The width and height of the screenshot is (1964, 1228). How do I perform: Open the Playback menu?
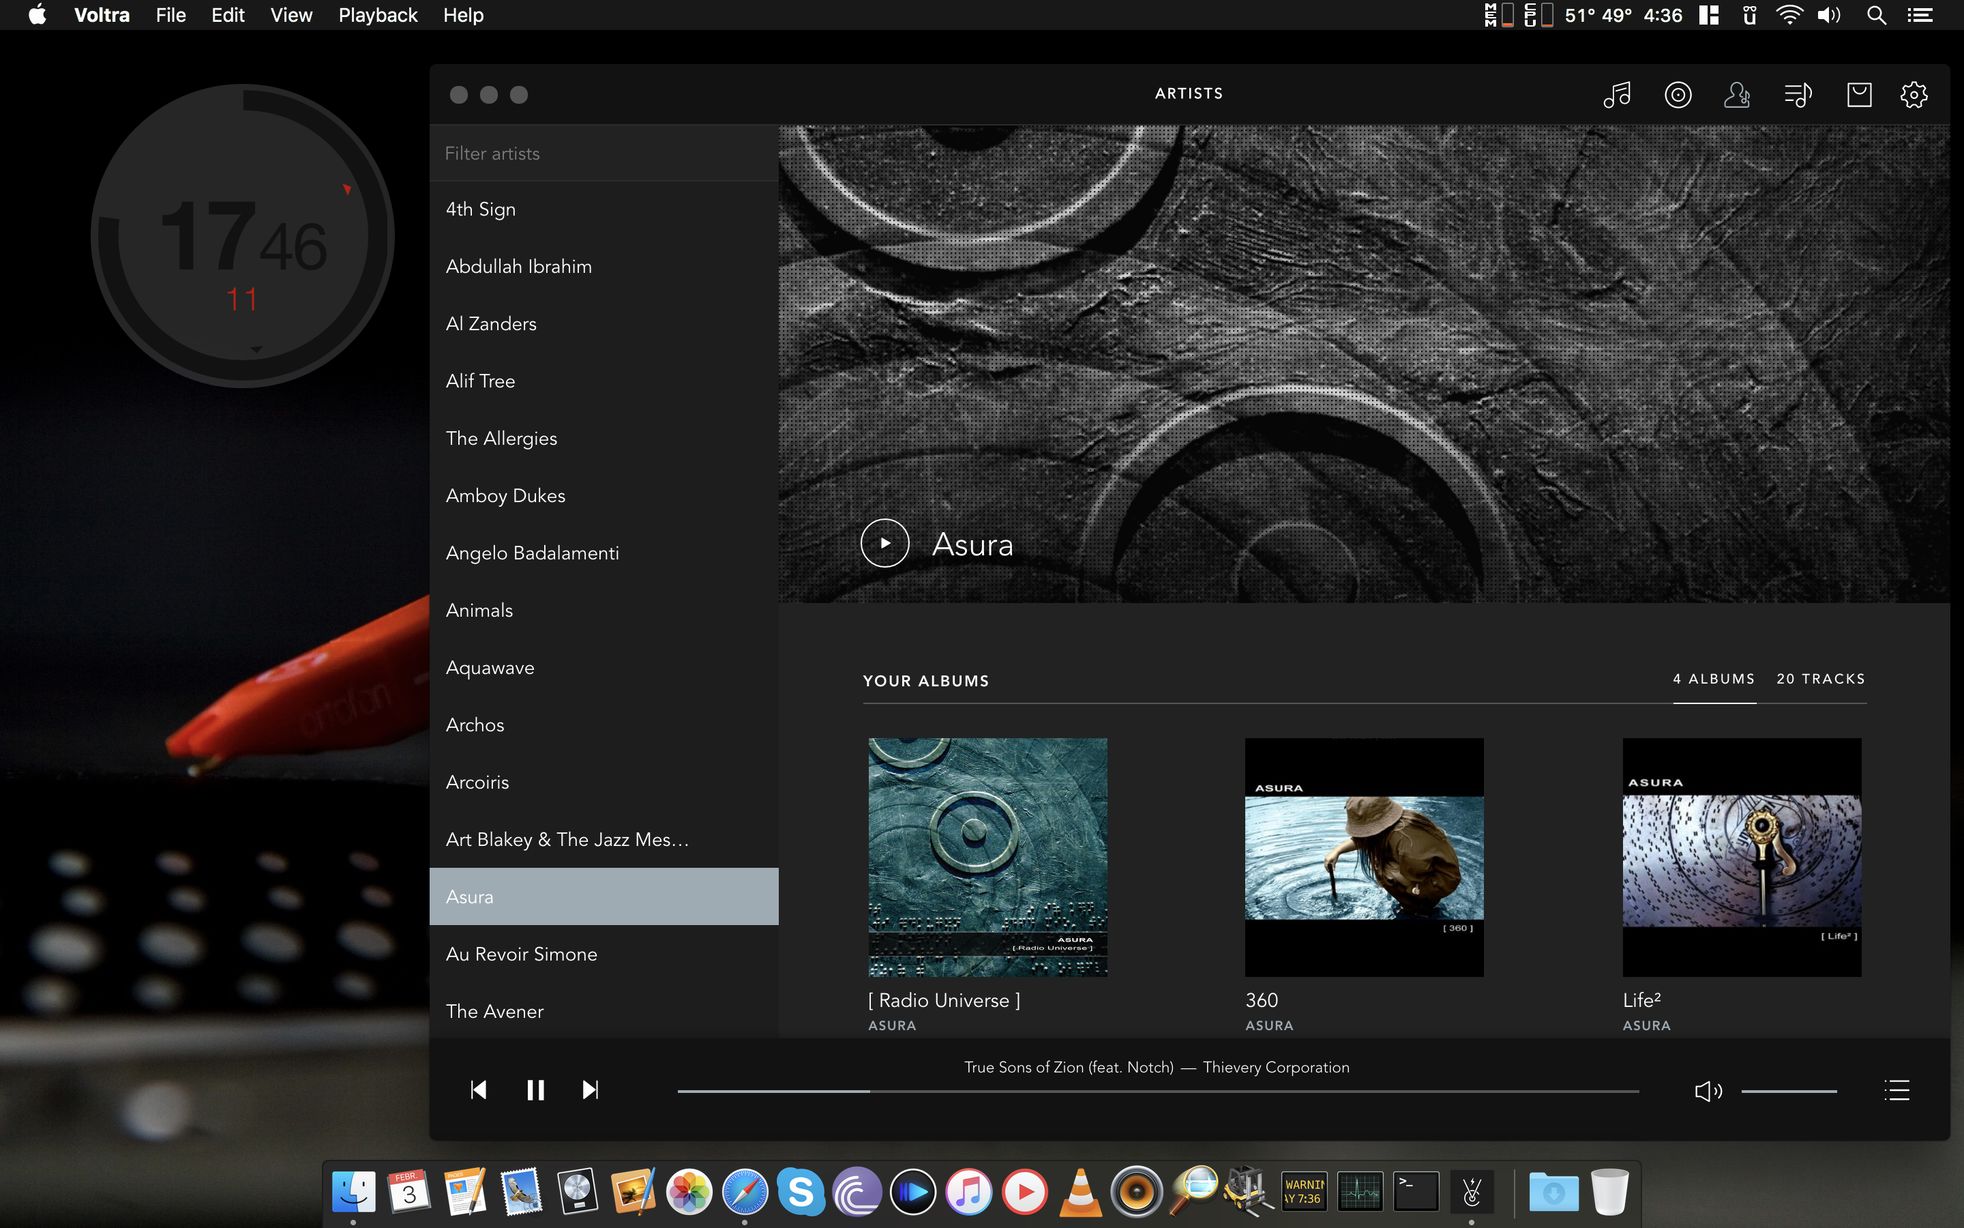pyautogui.click(x=377, y=15)
